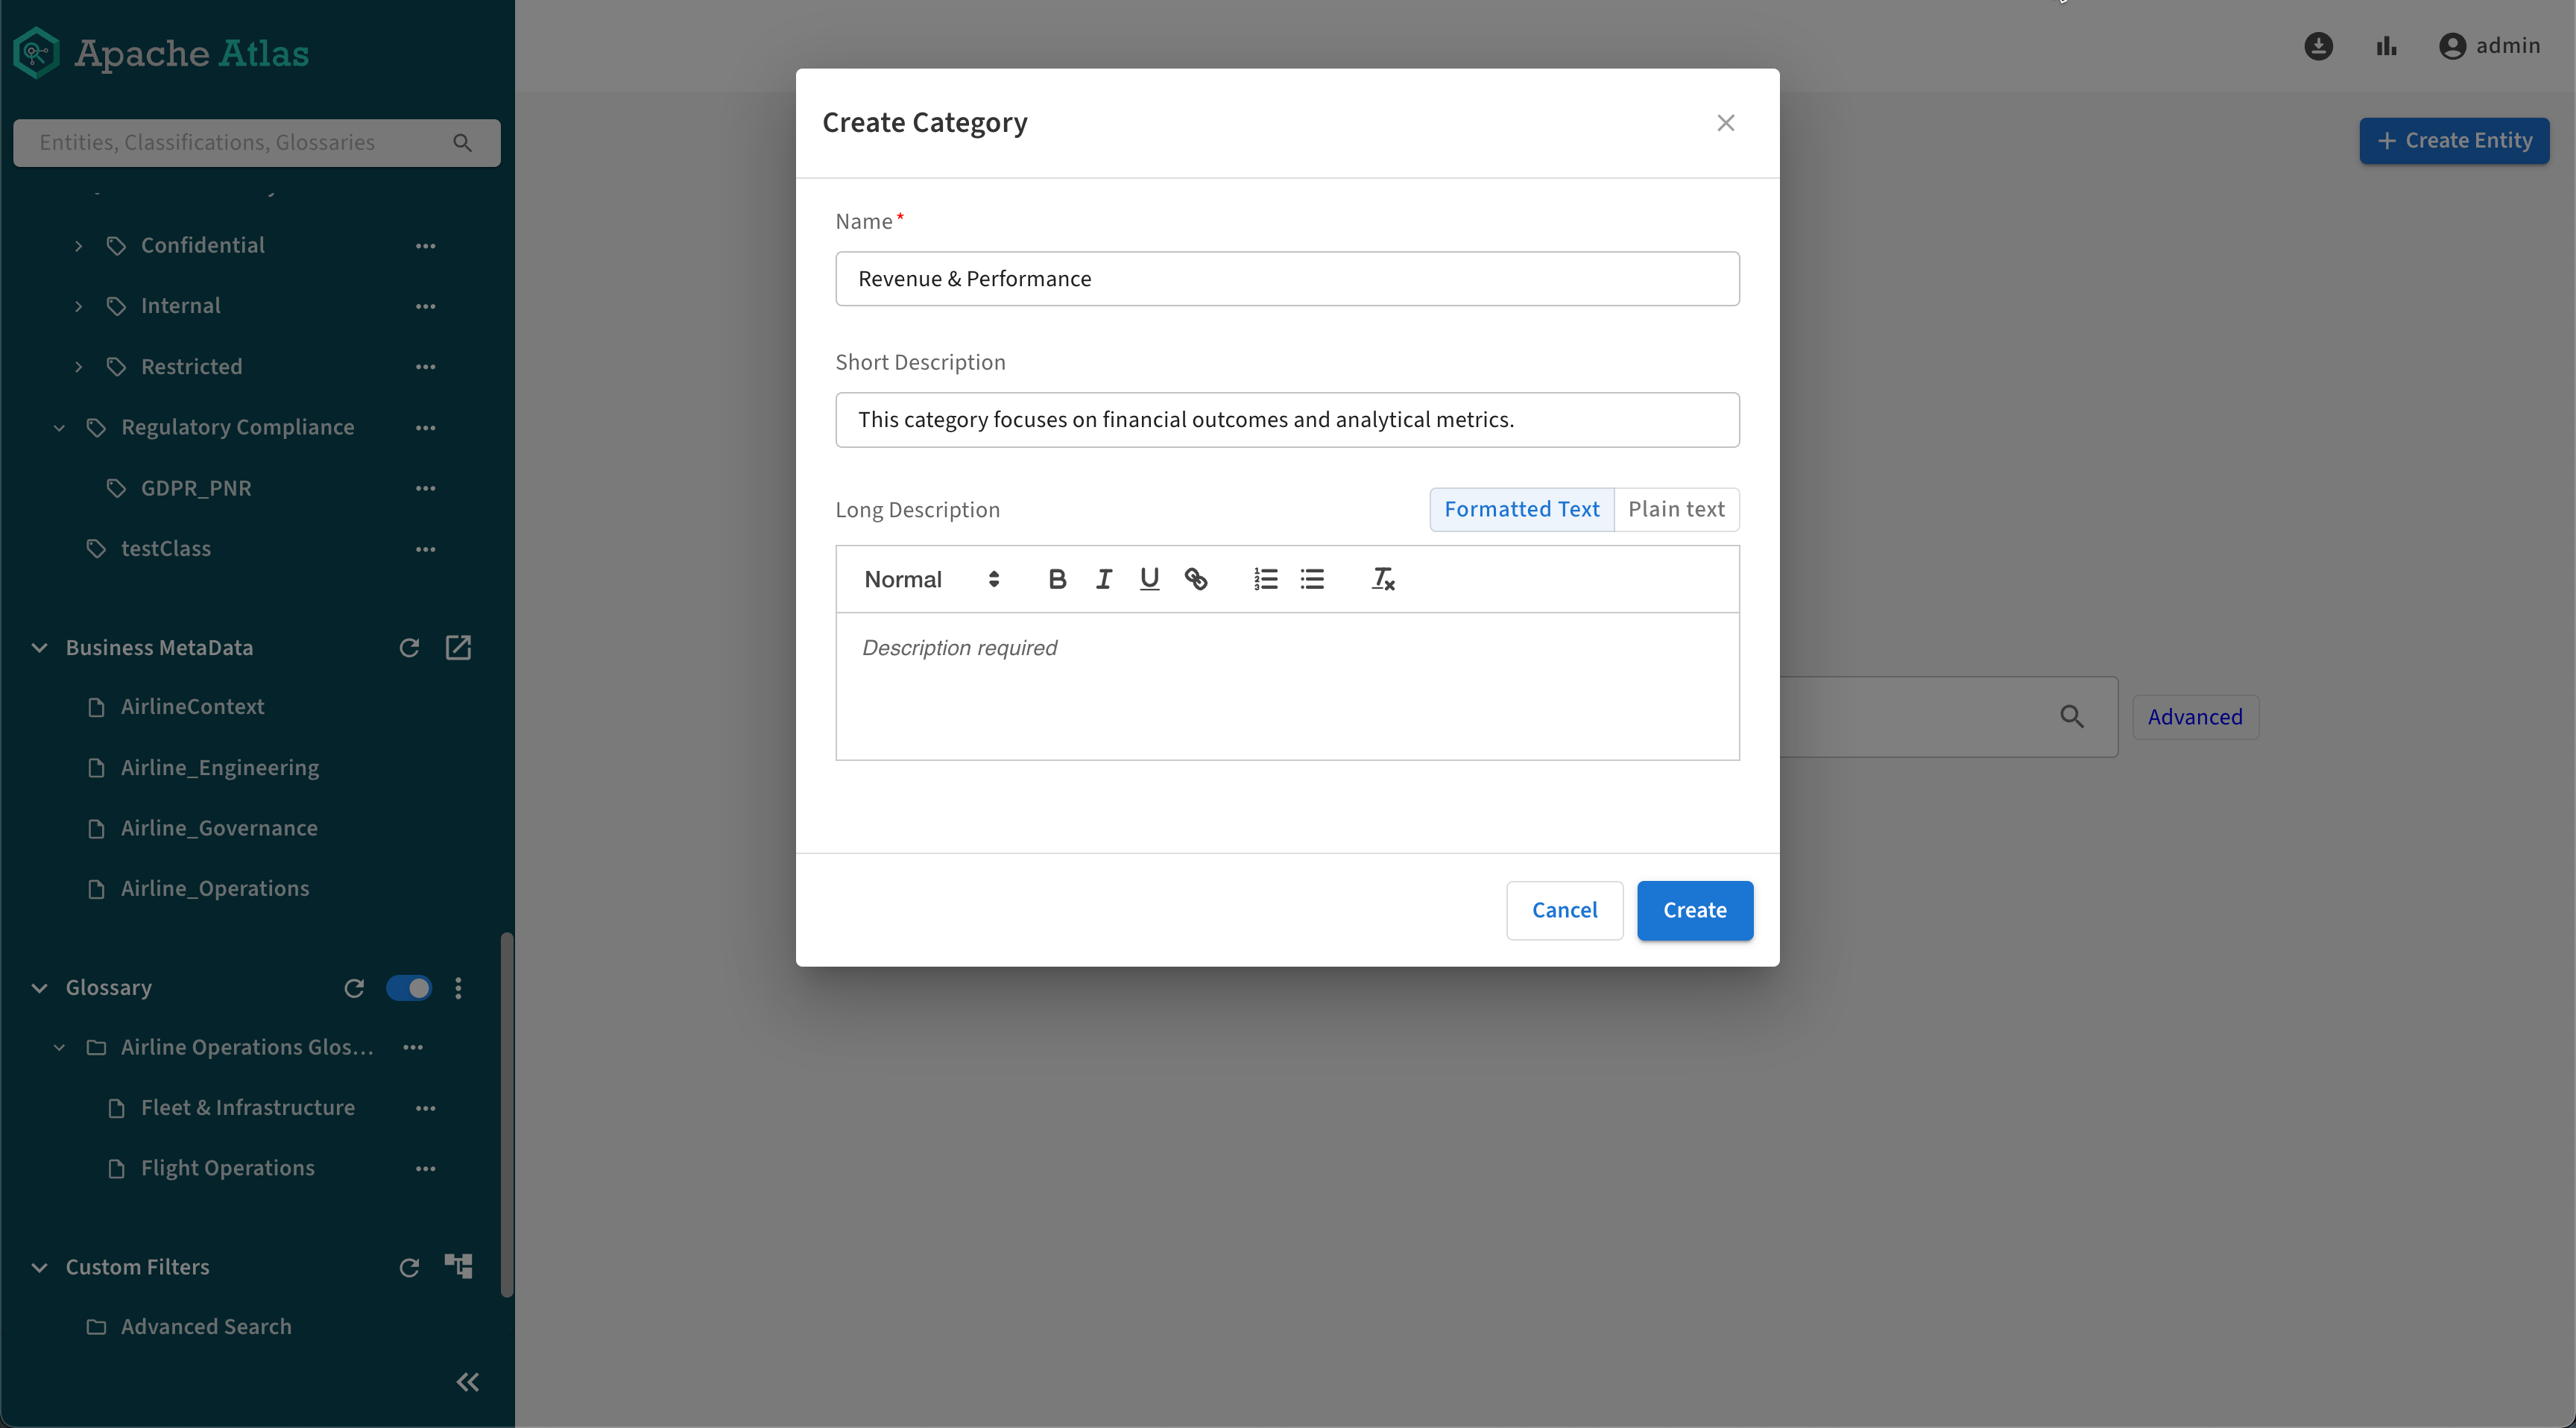Image resolution: width=2576 pixels, height=1428 pixels.
Task: Click the Create button
Action: 1694,910
